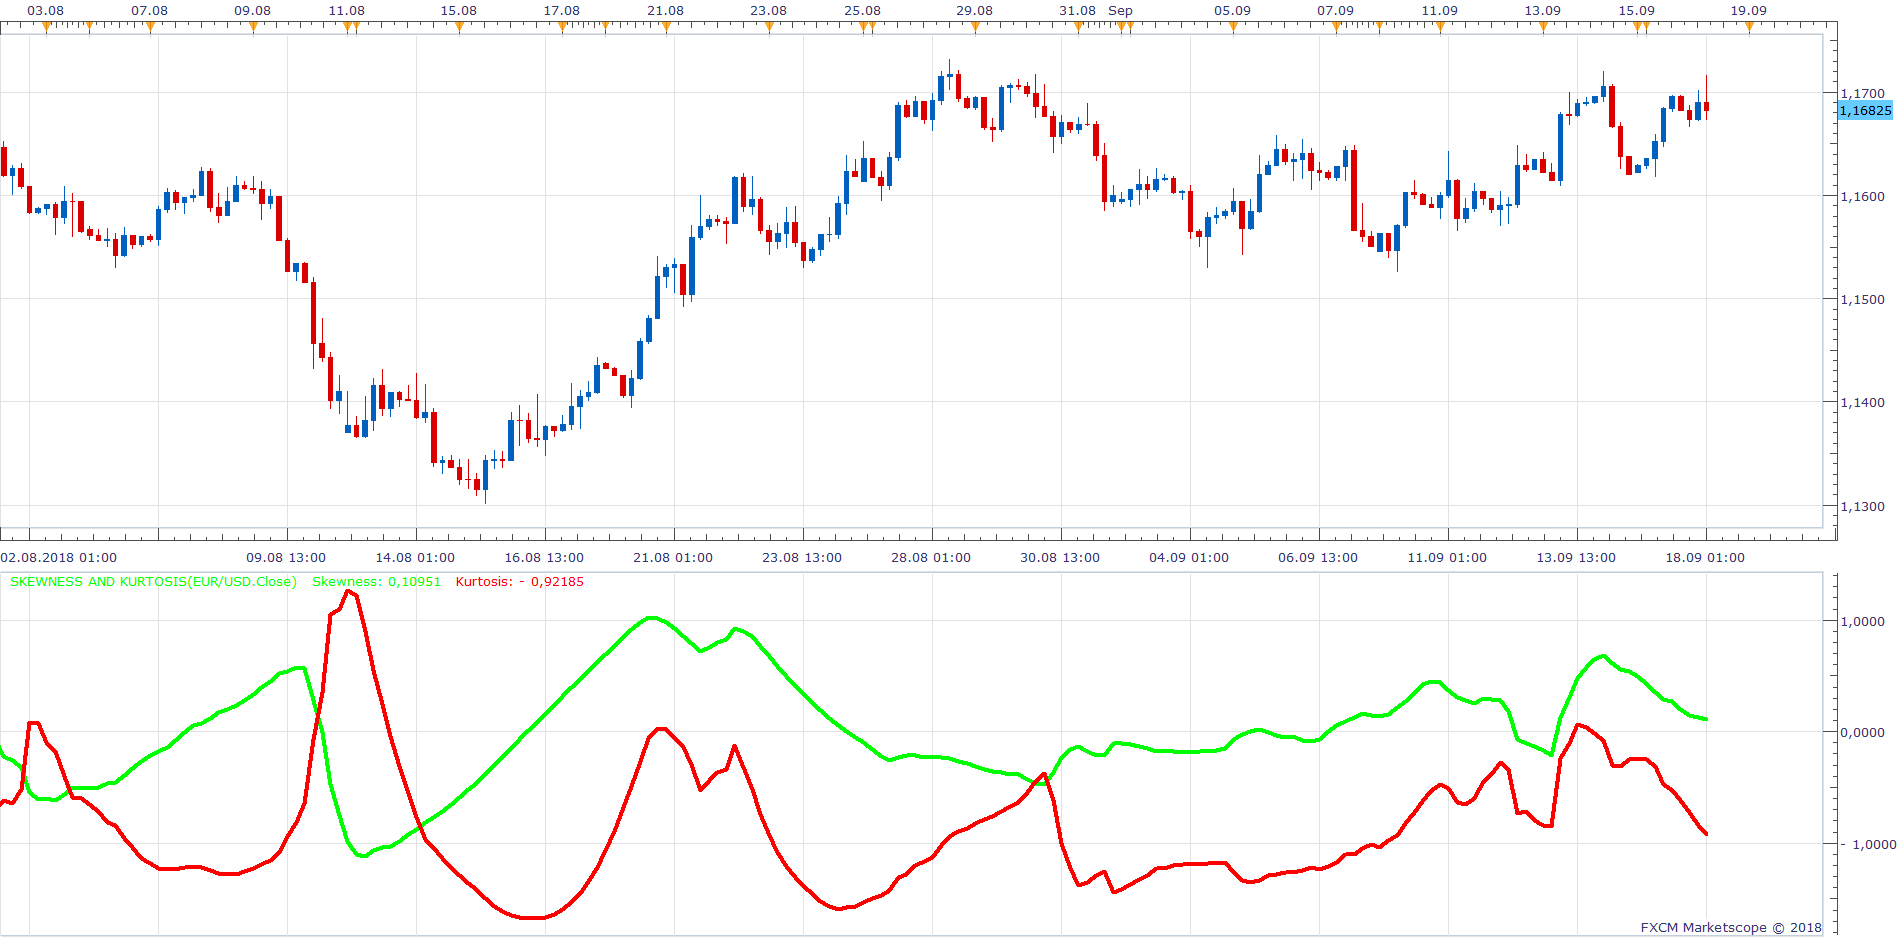Select the 31.08 date label on top axis
This screenshot has height=937, width=1903.
[x=1077, y=11]
